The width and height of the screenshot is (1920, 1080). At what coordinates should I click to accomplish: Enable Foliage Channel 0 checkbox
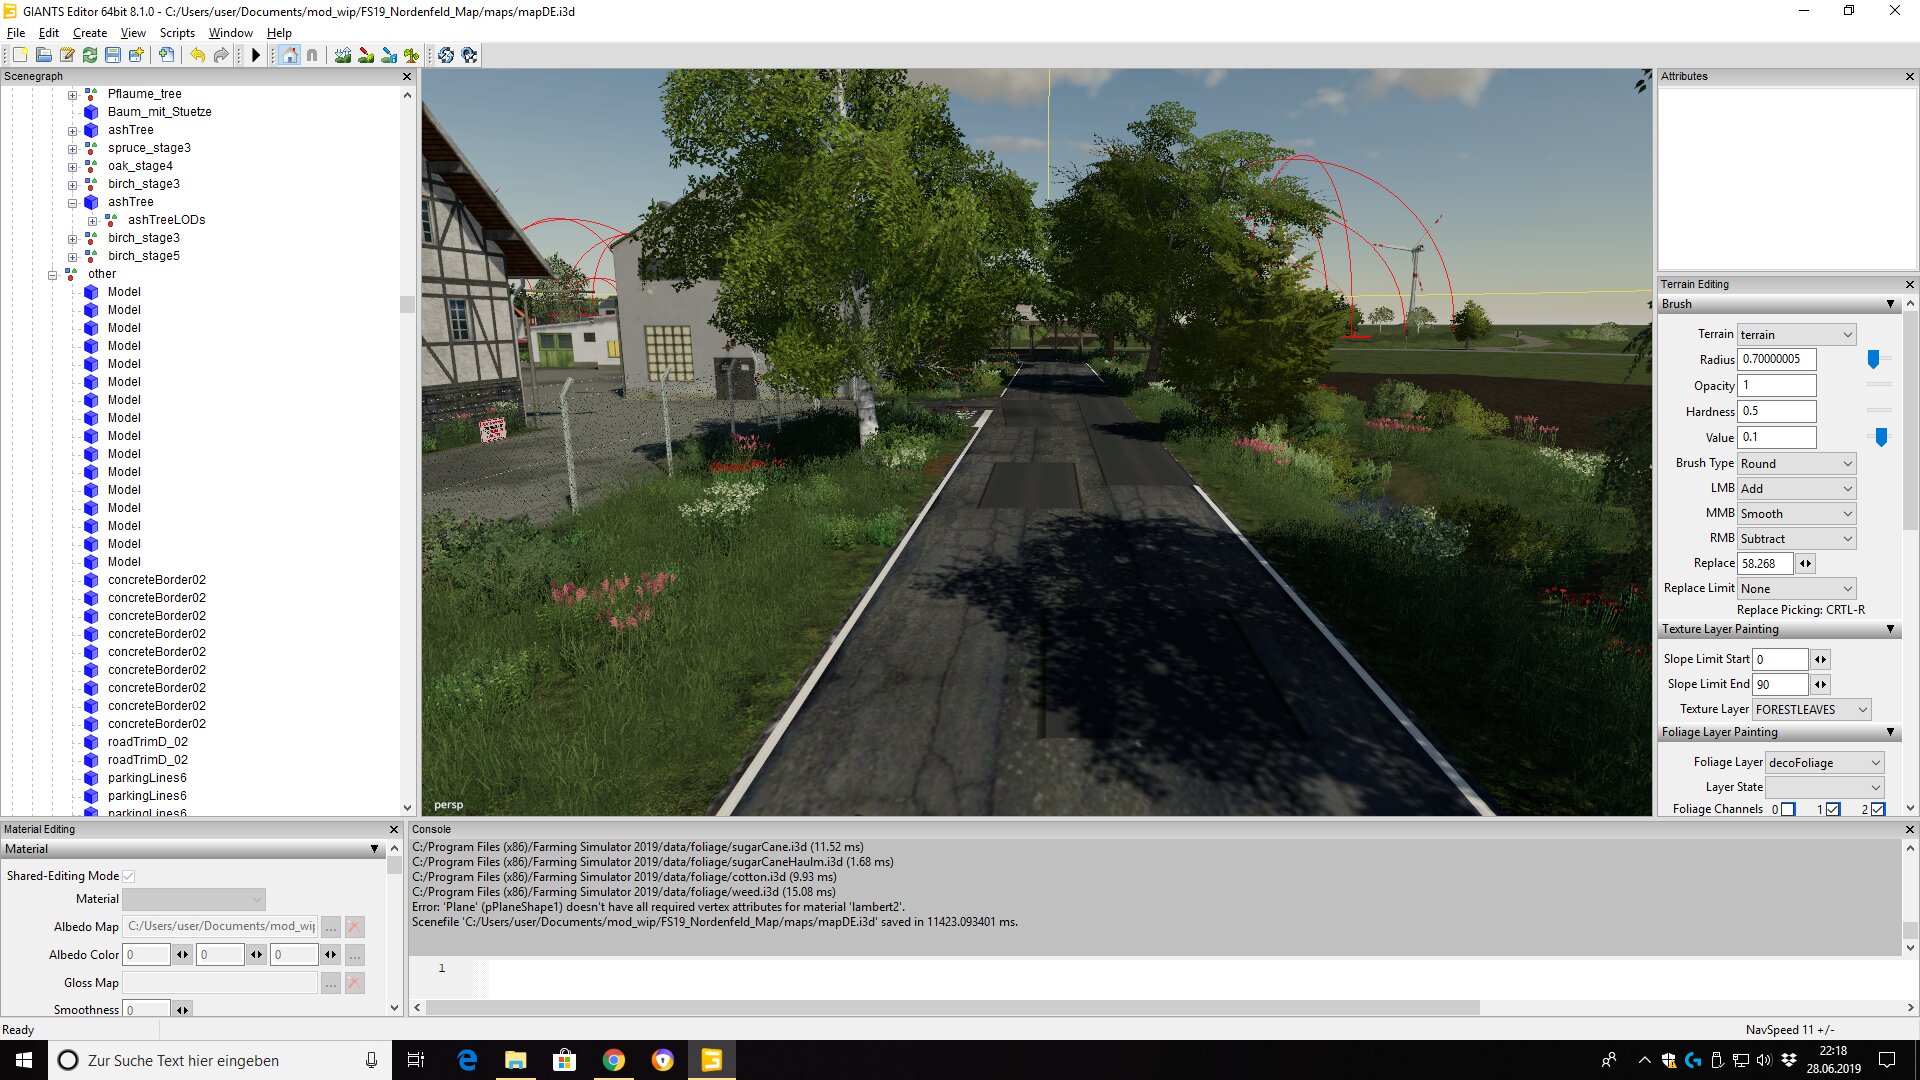tap(1788, 809)
